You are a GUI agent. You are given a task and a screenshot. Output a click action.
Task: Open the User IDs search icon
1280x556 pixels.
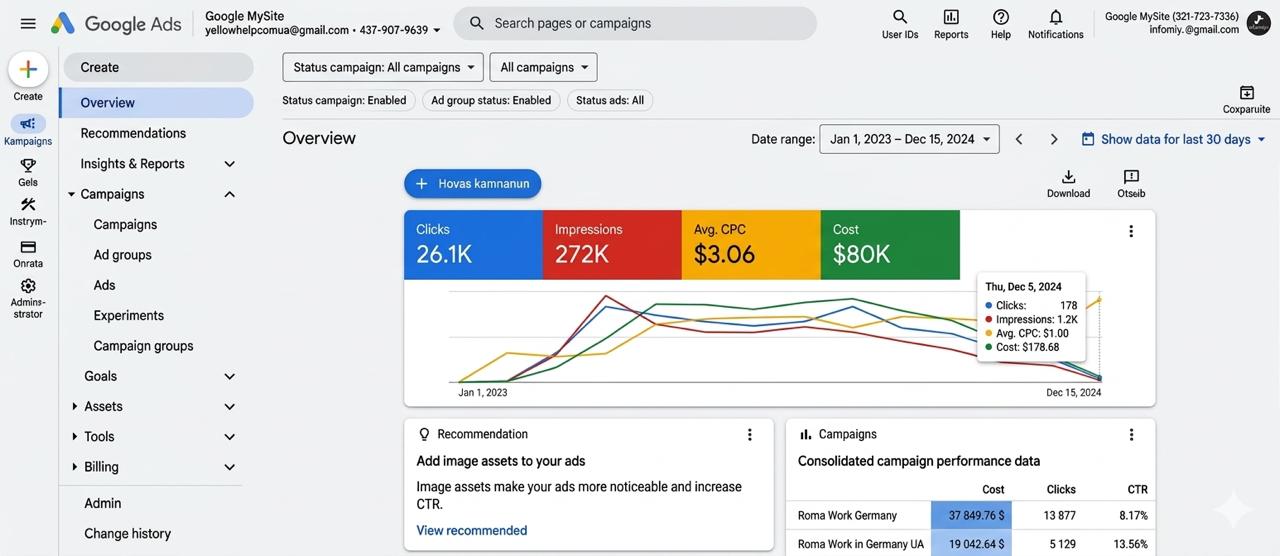pos(900,17)
